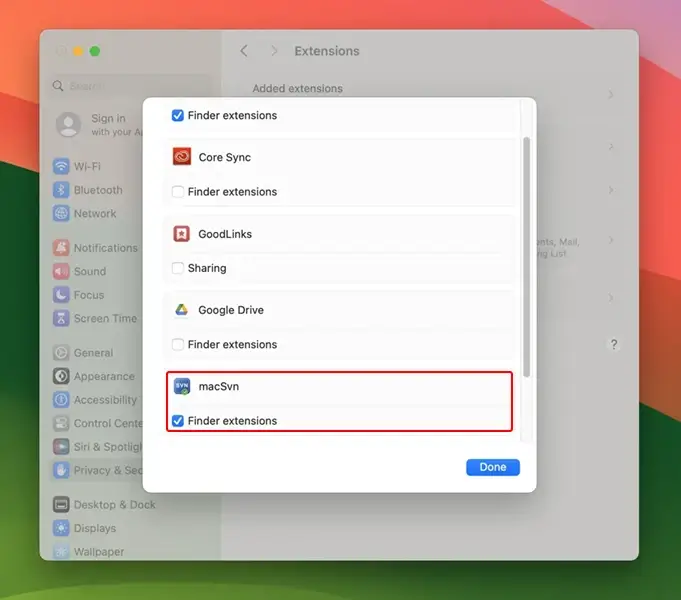Select the Control Center icon

[61, 423]
